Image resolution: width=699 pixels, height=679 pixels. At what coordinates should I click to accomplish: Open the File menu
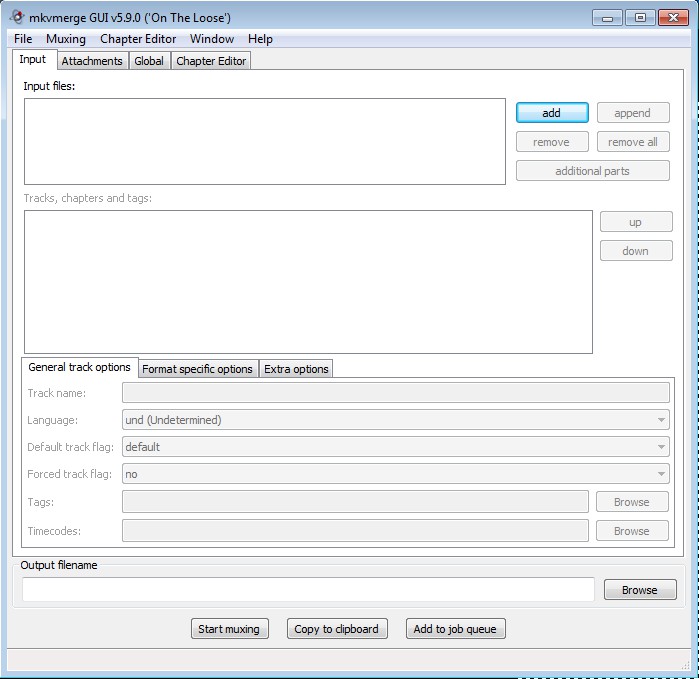pos(23,39)
